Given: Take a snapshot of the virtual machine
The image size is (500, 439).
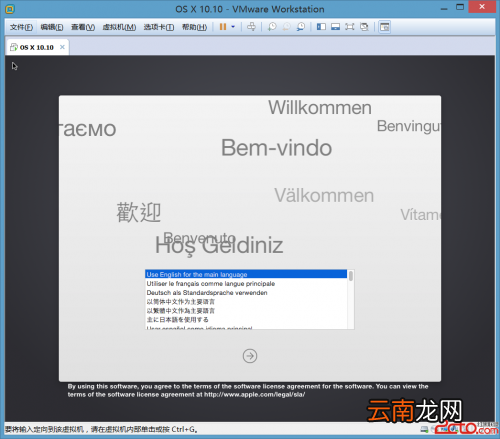Looking at the screenshot, I should coord(272,27).
